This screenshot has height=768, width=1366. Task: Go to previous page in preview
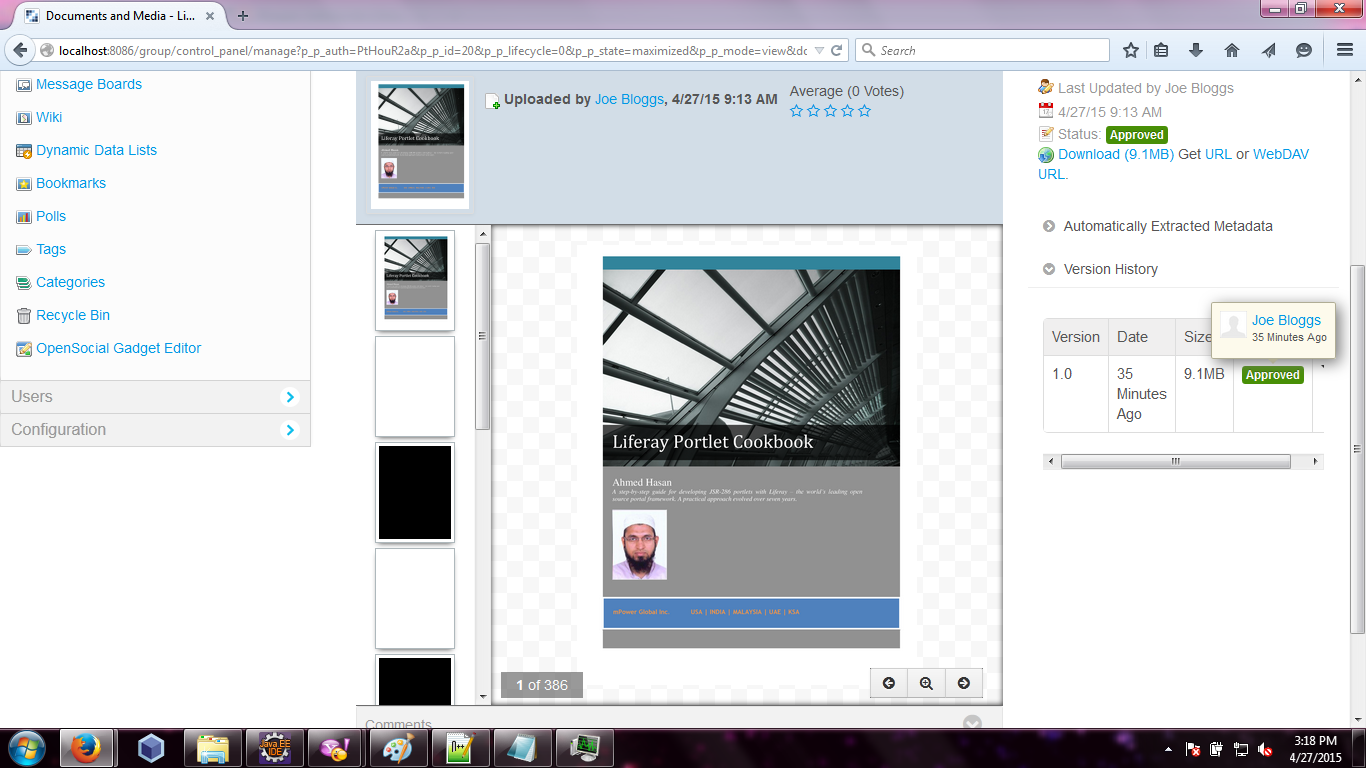tap(889, 683)
